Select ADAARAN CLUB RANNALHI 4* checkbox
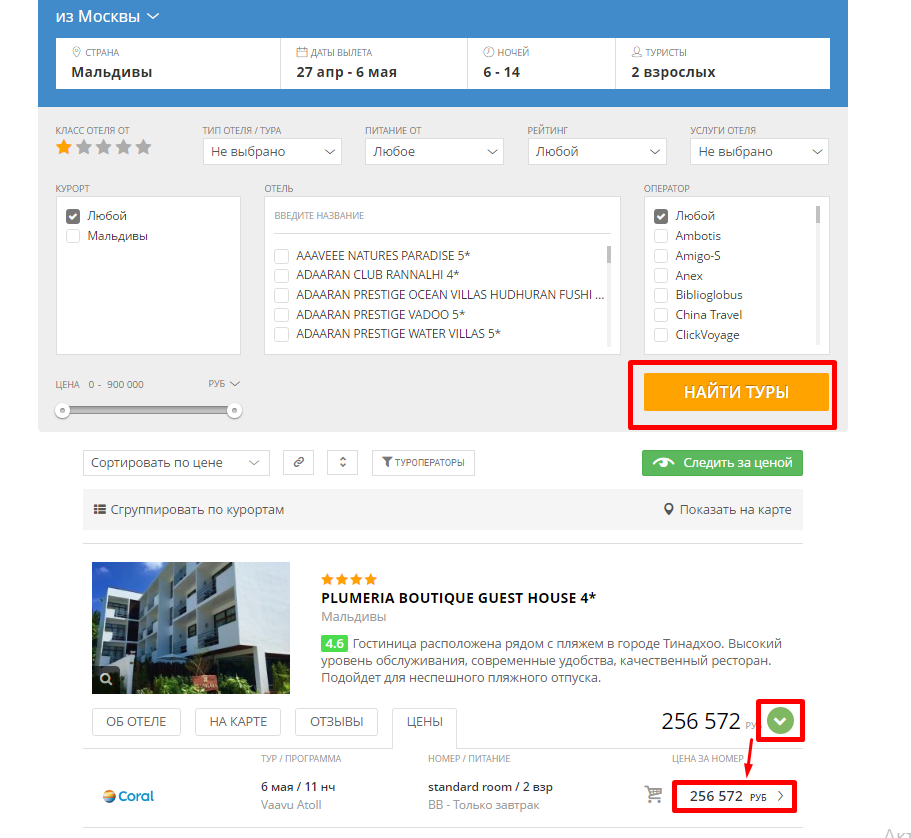The image size is (911, 838). click(x=281, y=275)
